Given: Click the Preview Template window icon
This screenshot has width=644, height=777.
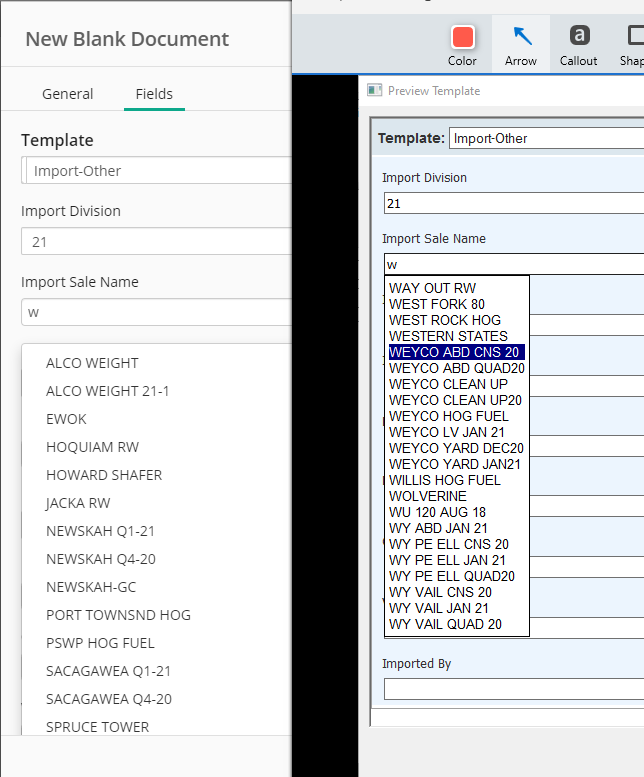Looking at the screenshot, I should tap(374, 90).
